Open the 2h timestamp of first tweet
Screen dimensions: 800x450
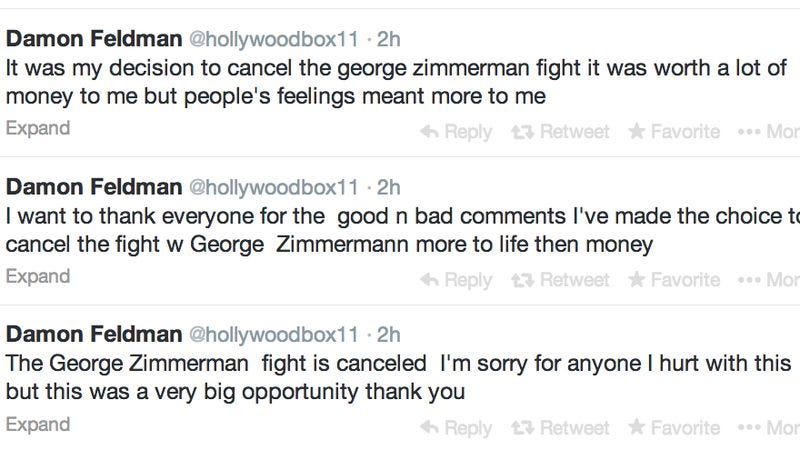click(x=388, y=39)
